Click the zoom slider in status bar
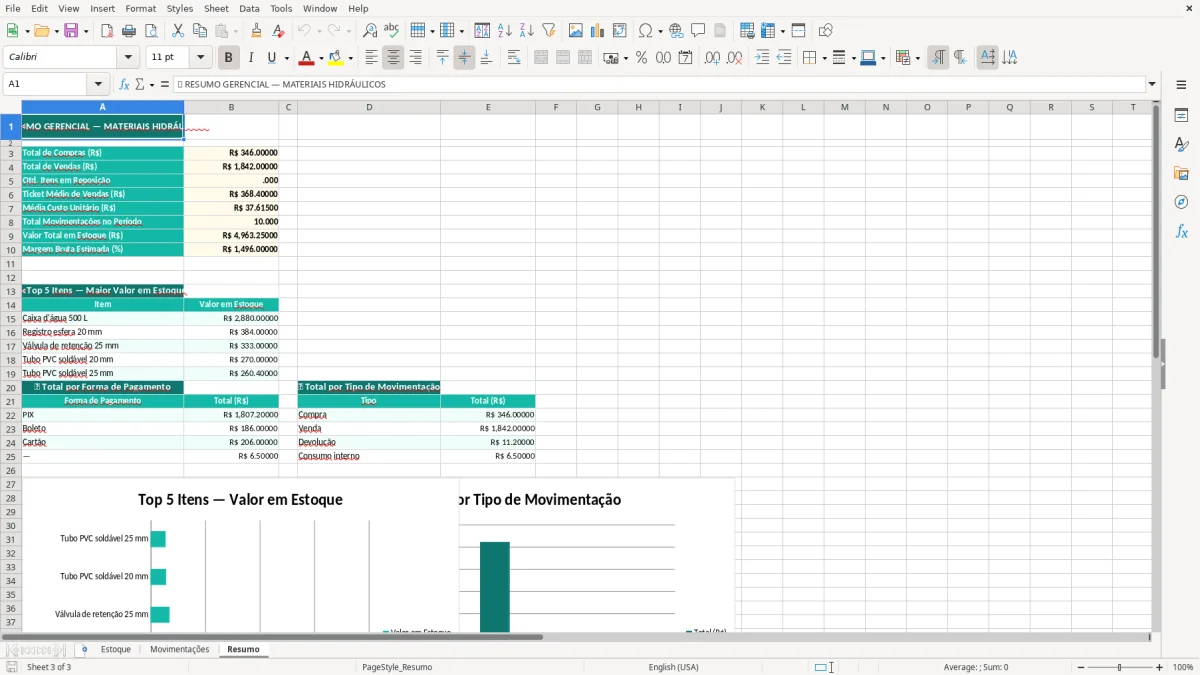This screenshot has height=675, width=1200. tap(1119, 667)
